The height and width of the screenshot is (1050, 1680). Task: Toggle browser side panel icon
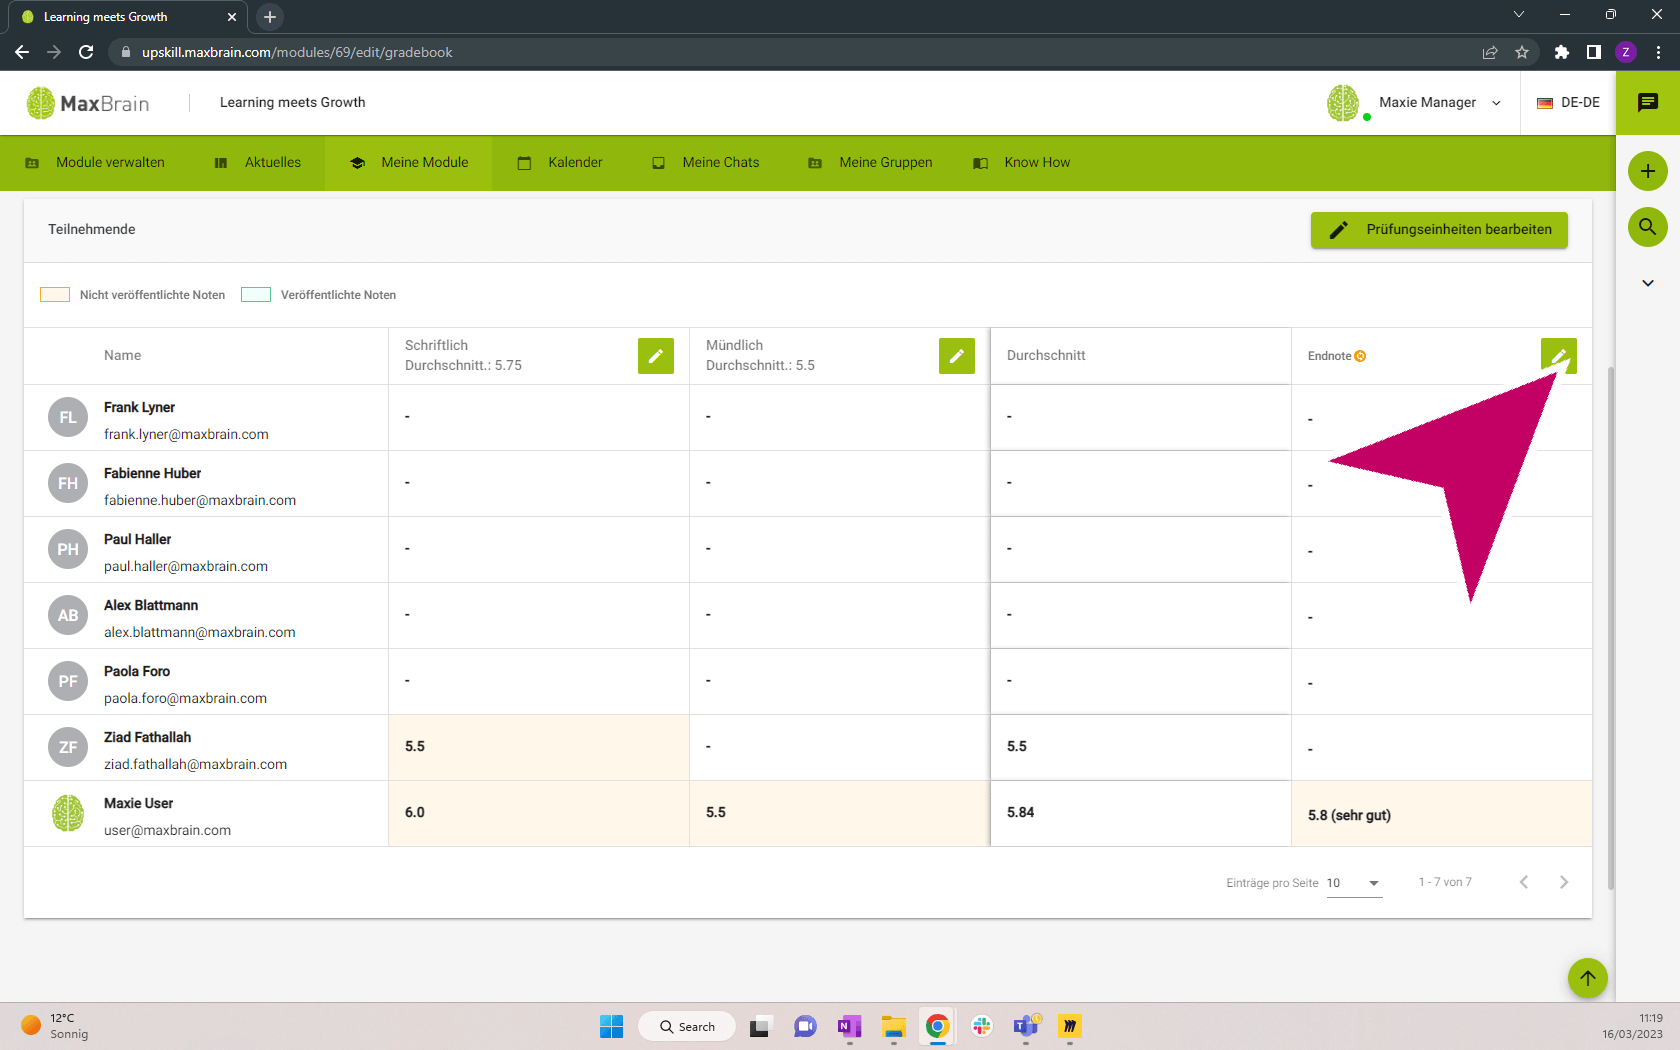click(1593, 52)
